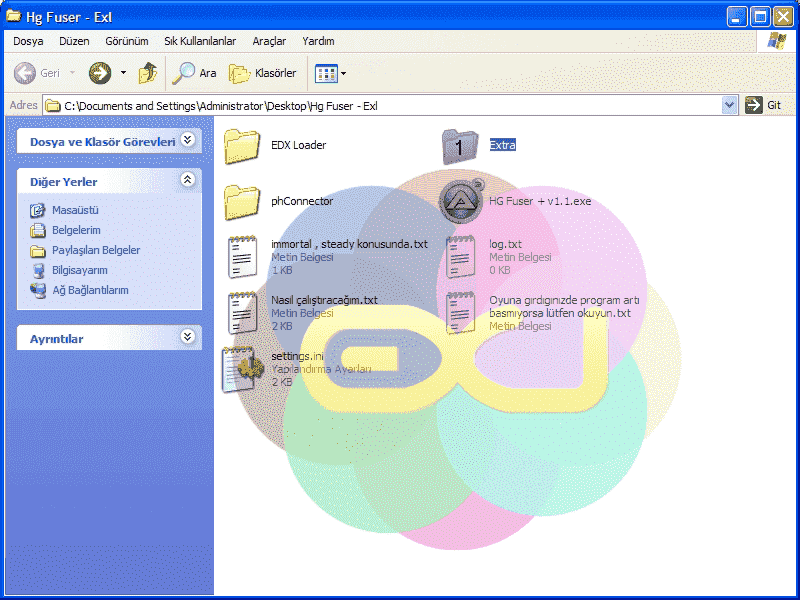
Task: Expand the Ayrıntılar panel
Action: [x=188, y=337]
